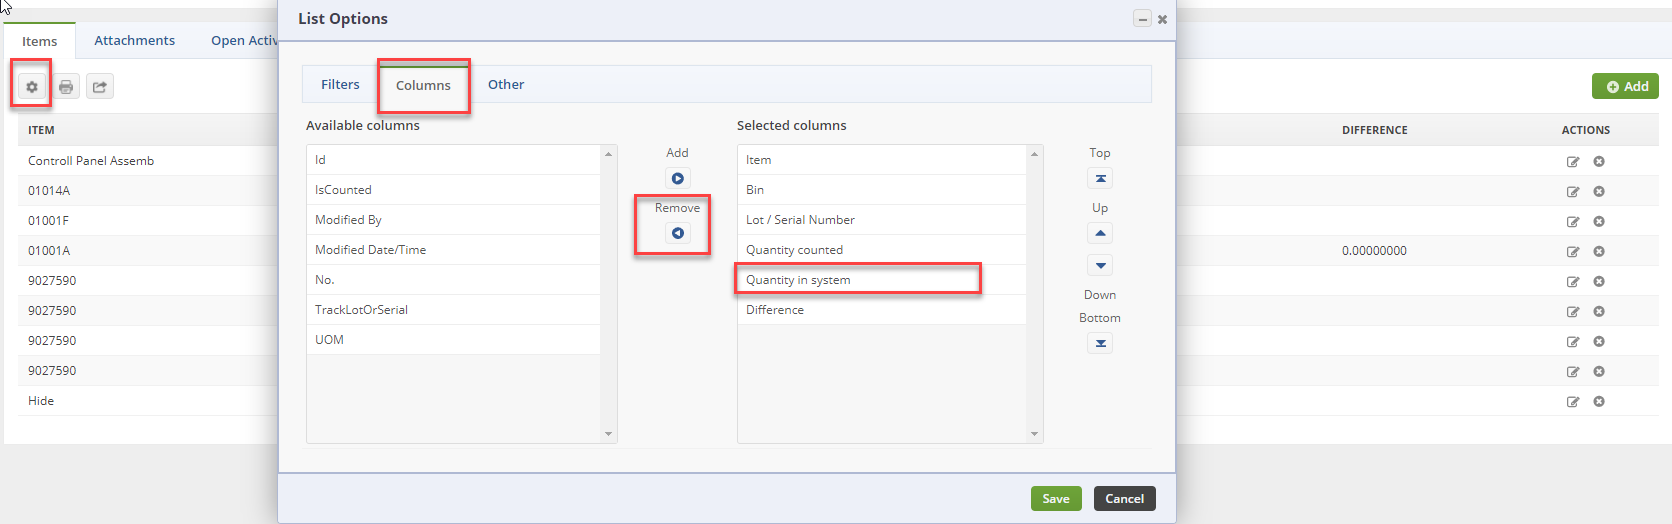The height and width of the screenshot is (524, 1672).
Task: Edit the Controll Panel Assemb row
Action: pyautogui.click(x=1573, y=162)
